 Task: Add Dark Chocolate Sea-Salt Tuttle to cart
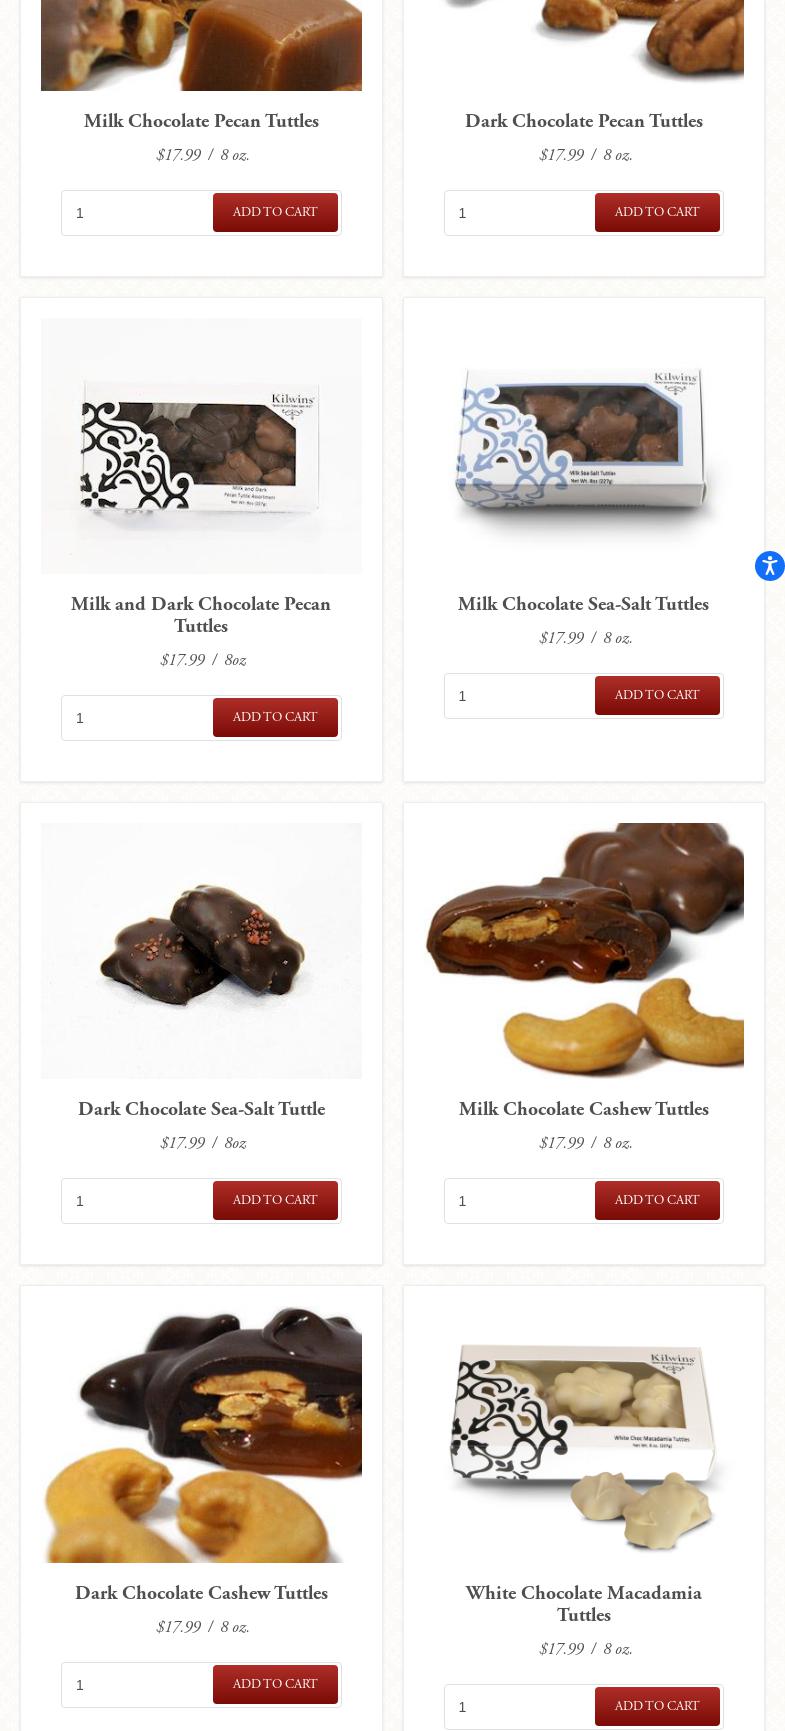[275, 1200]
